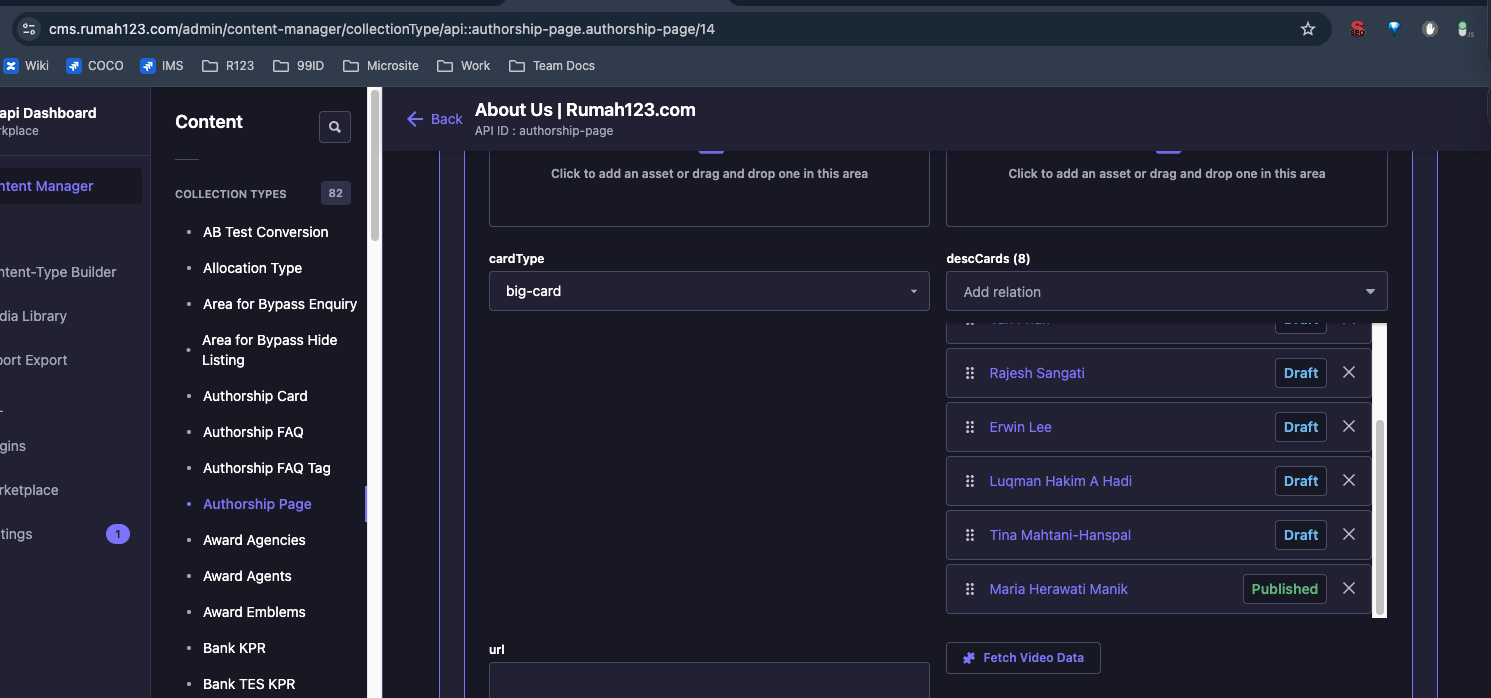Screen dimensions: 1491x698
Task: Click the browser address bar URL
Action: pyautogui.click(x=382, y=29)
